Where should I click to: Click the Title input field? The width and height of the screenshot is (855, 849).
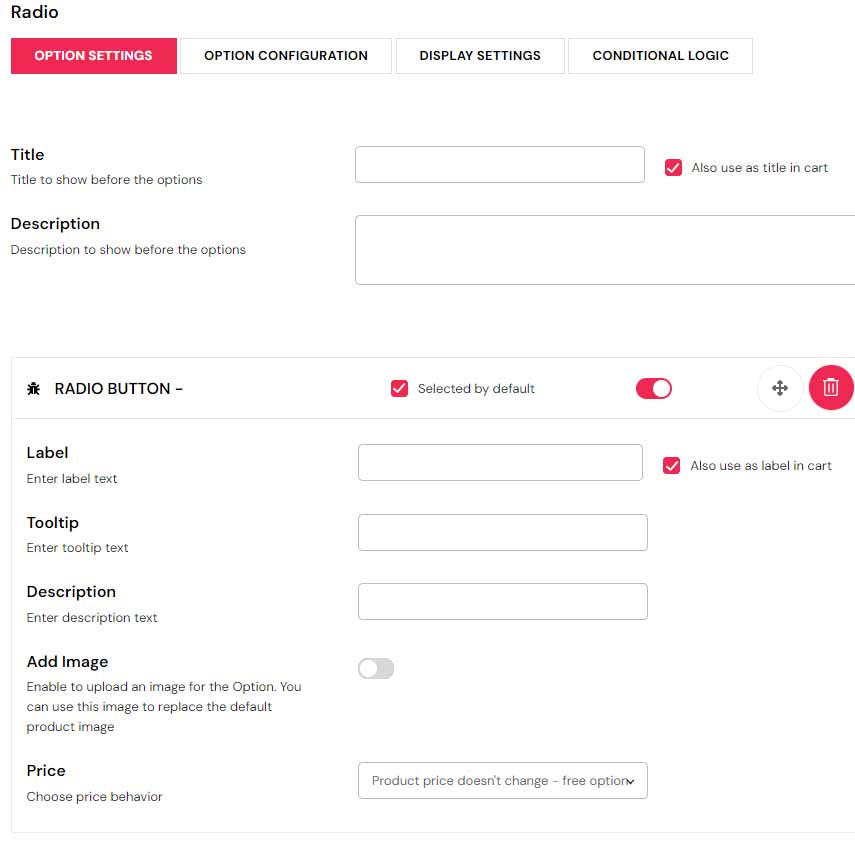click(499, 165)
